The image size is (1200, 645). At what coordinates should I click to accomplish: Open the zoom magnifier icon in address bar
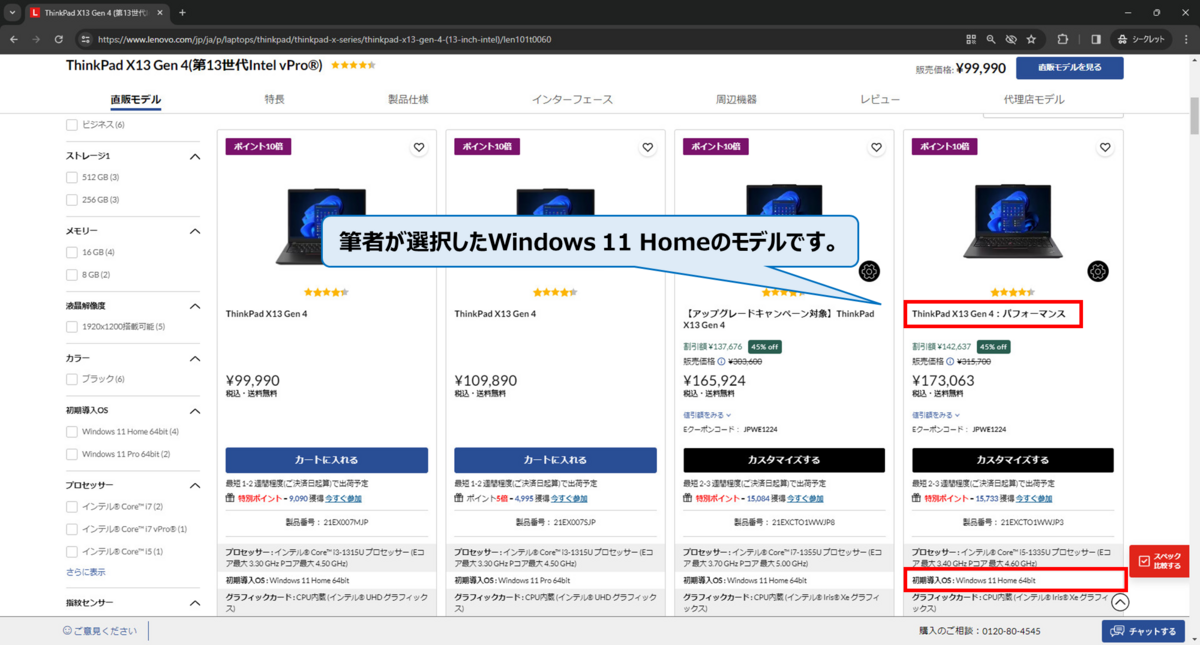point(991,39)
